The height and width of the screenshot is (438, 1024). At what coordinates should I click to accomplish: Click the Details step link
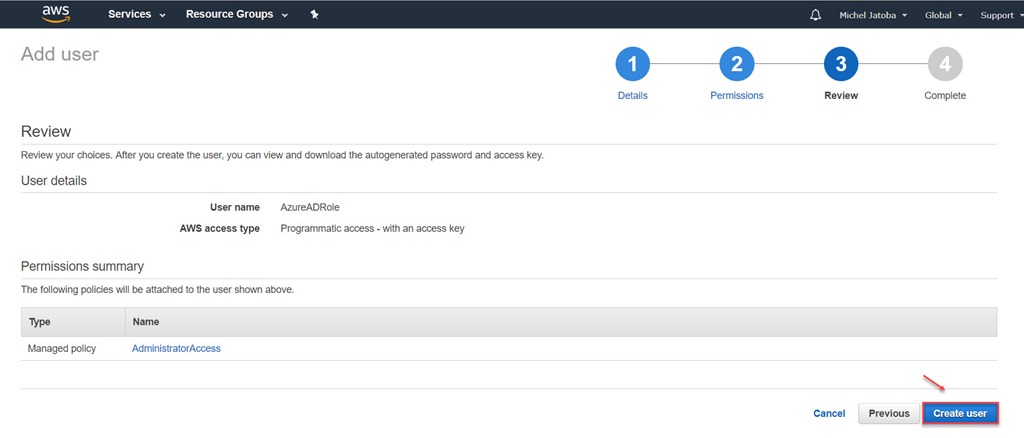pyautogui.click(x=632, y=95)
